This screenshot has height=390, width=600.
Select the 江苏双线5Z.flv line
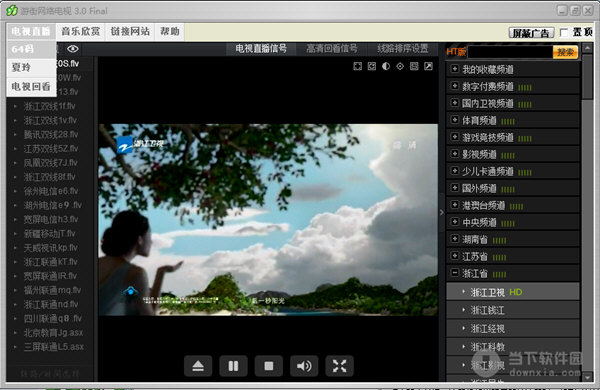(50, 148)
